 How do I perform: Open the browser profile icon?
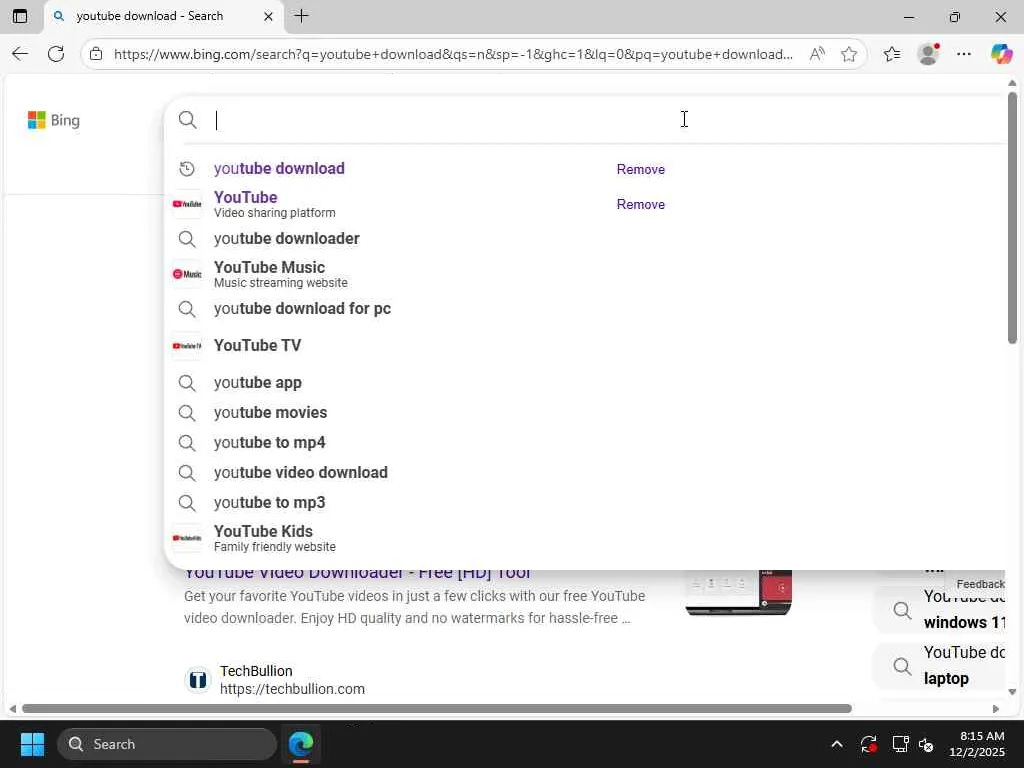click(928, 54)
